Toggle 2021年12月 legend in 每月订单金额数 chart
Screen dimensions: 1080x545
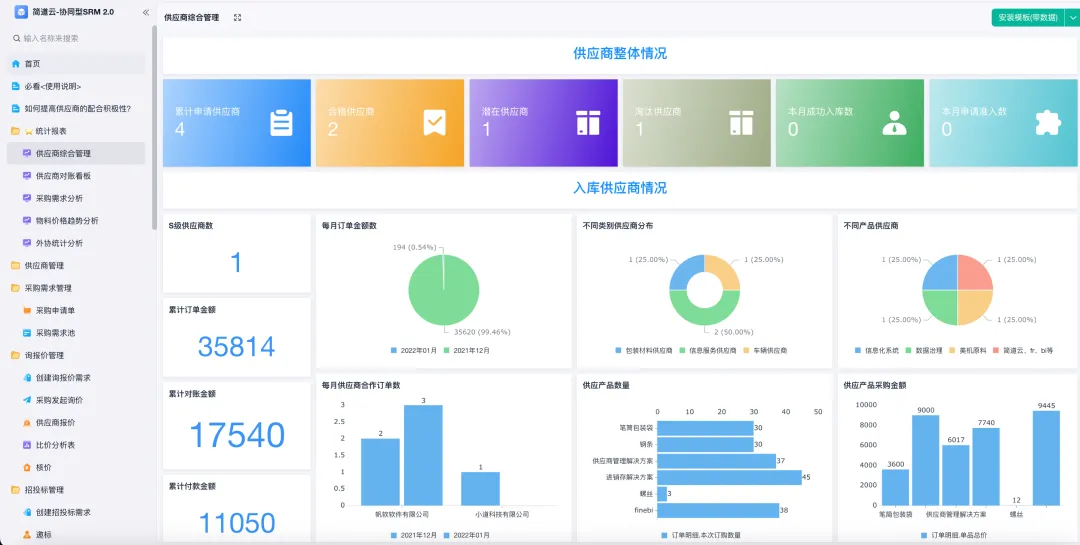pyautogui.click(x=467, y=351)
